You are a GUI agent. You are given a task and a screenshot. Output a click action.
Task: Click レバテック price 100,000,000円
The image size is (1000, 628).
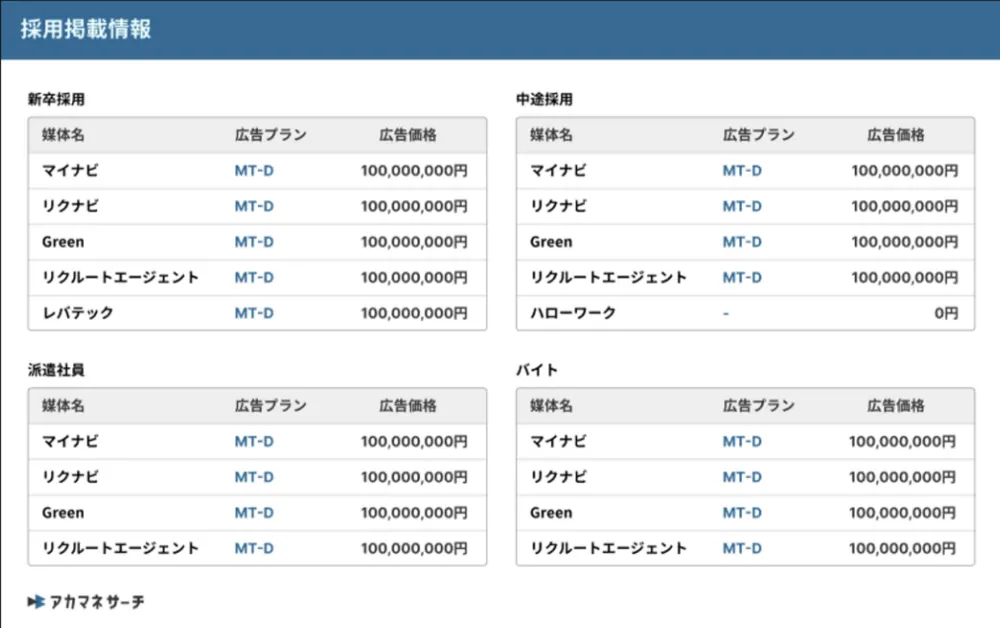point(414,313)
